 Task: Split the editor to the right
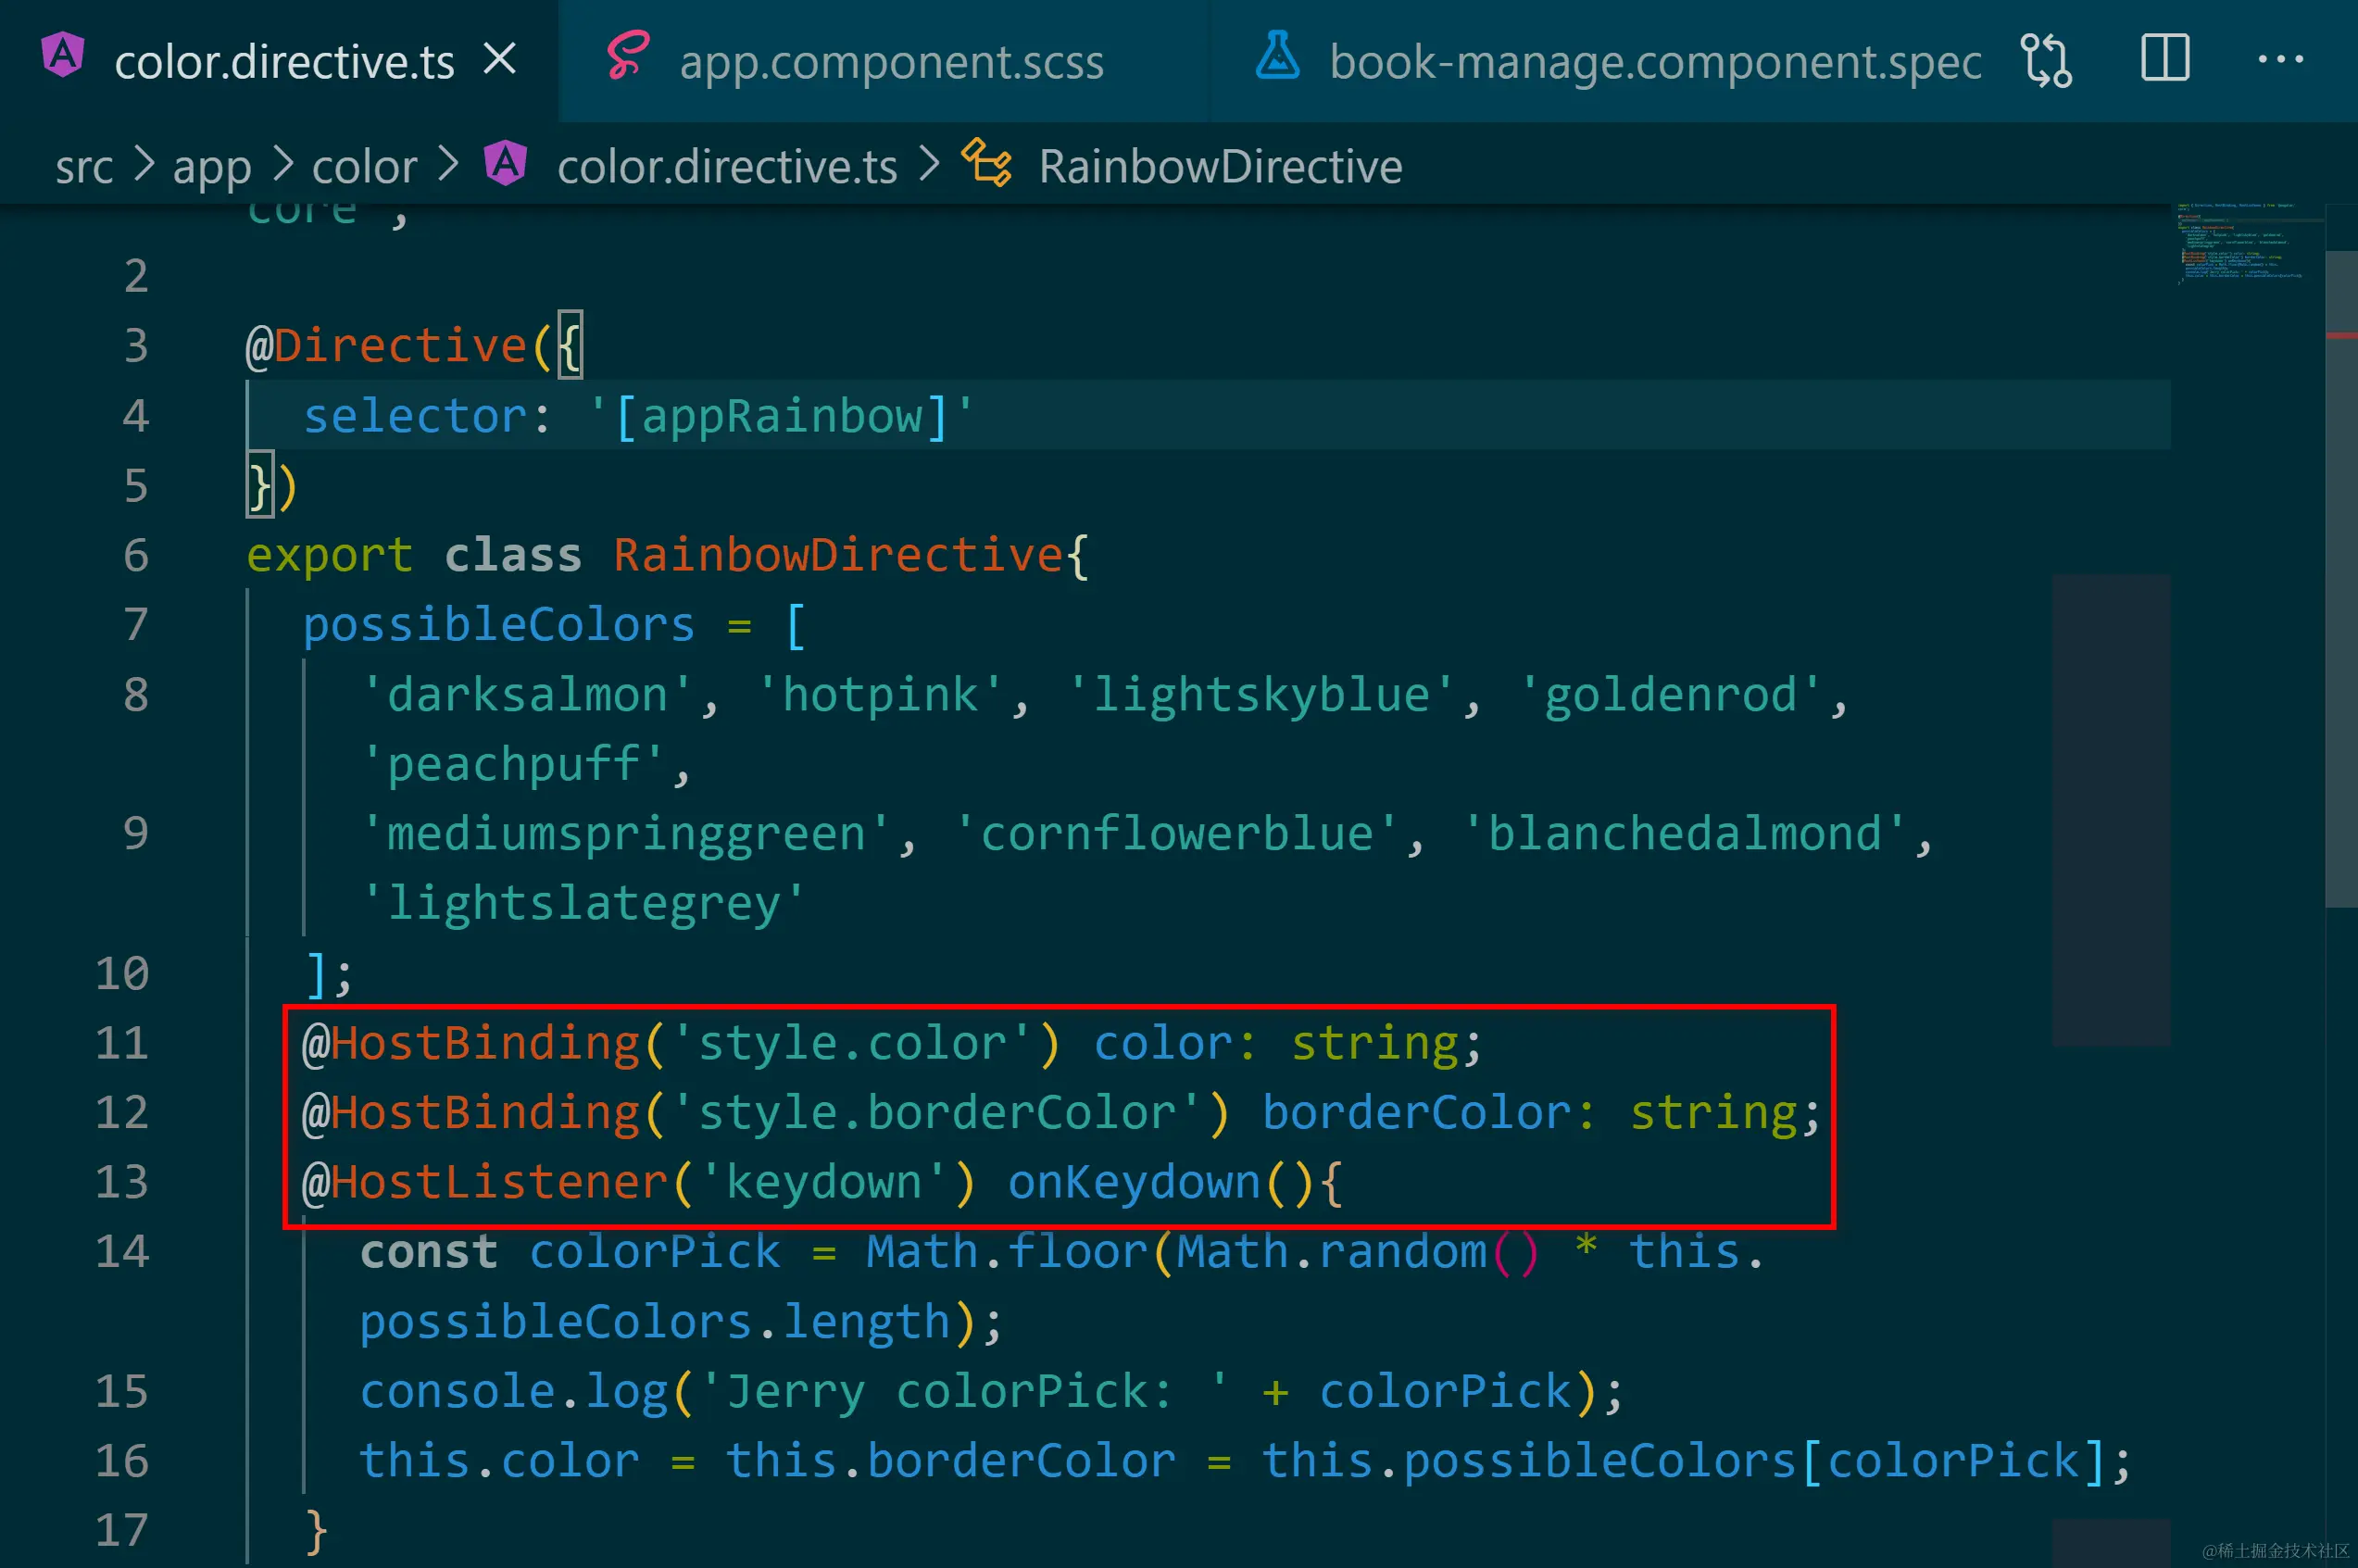pos(2164,59)
